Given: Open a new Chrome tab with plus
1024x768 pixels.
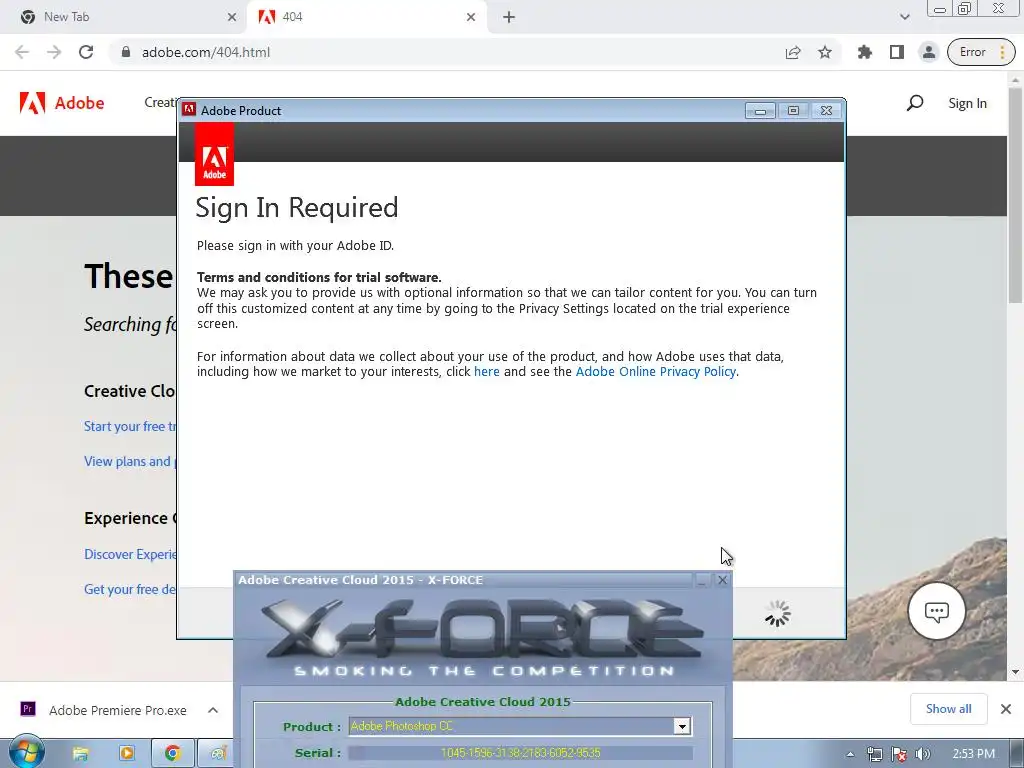Looking at the screenshot, I should coord(509,18).
